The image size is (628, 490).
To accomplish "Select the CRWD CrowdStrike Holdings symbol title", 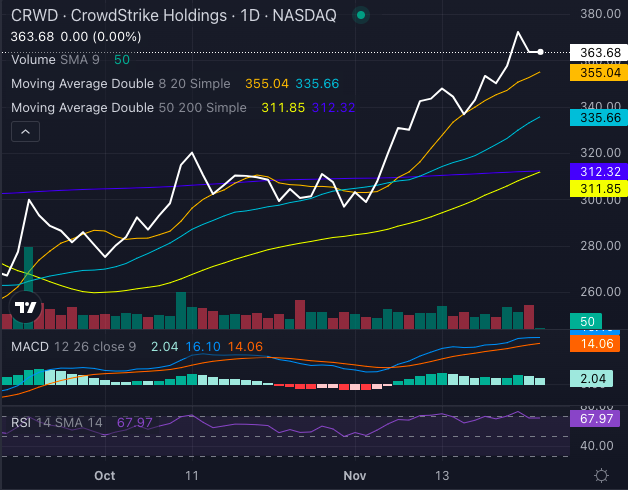I will [x=170, y=16].
